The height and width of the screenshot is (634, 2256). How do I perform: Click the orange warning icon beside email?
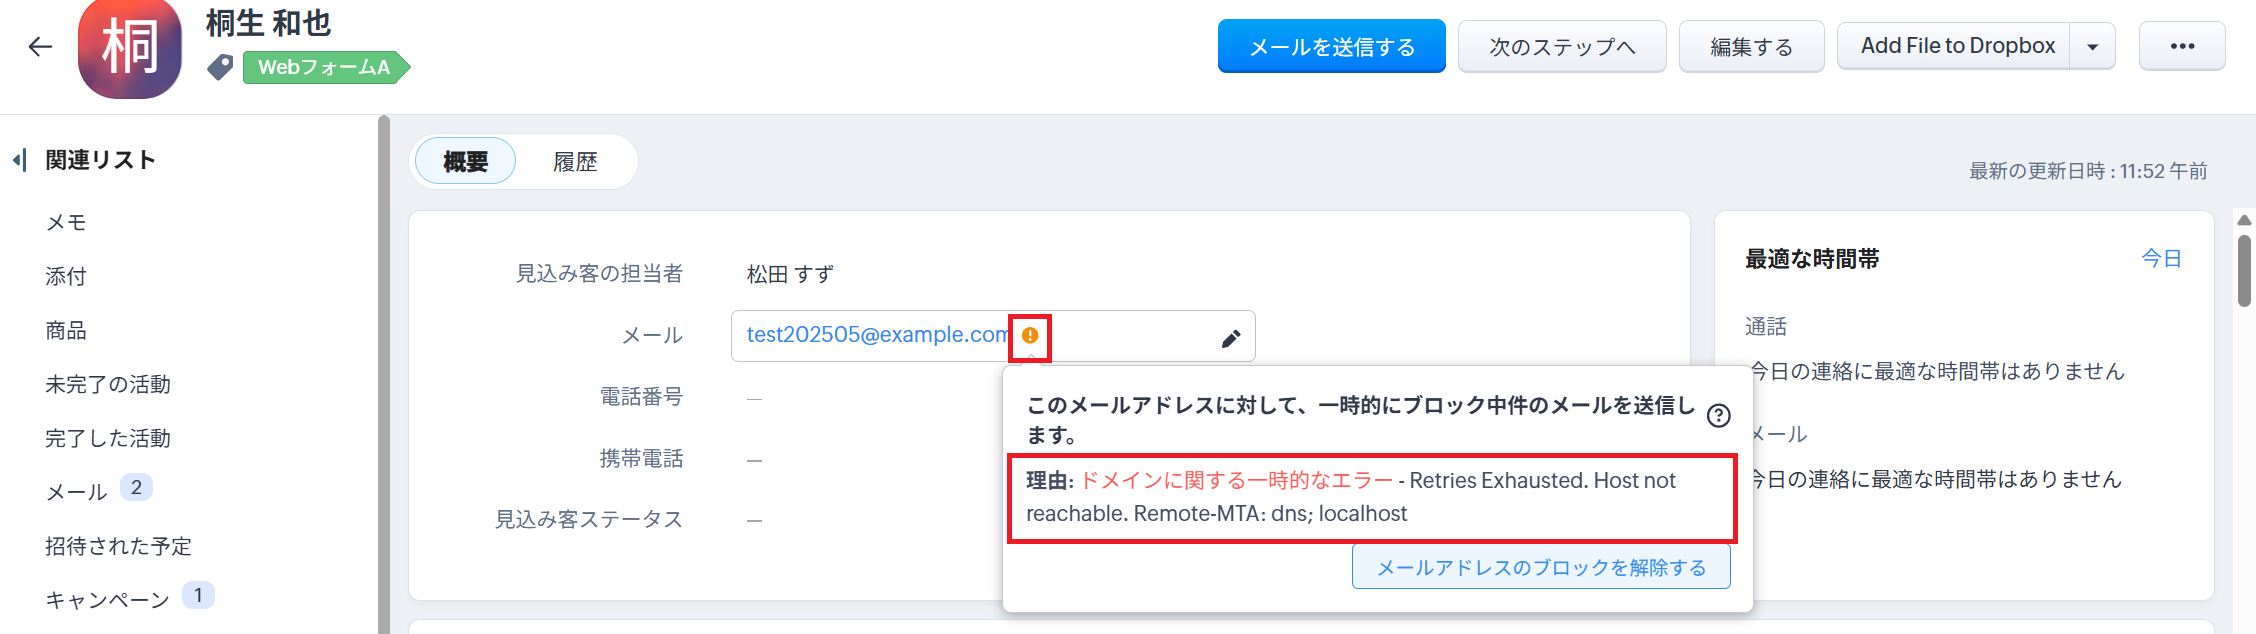(x=1030, y=336)
